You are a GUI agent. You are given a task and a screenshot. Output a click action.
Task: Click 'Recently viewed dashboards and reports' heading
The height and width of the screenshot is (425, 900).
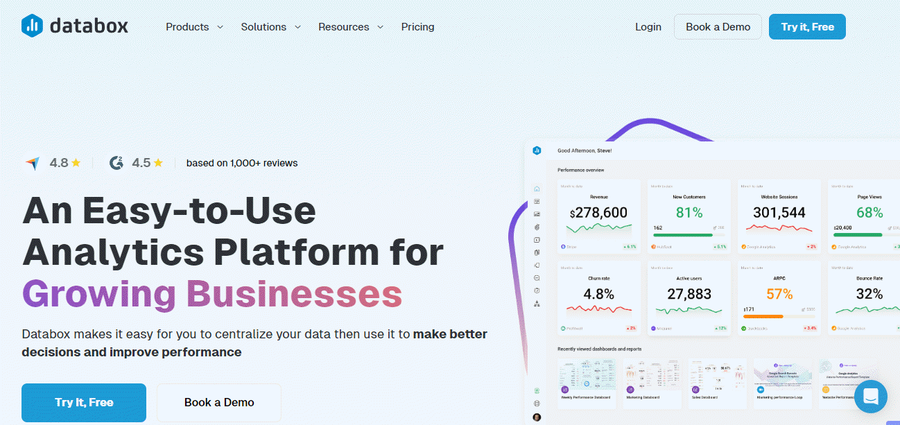point(599,349)
